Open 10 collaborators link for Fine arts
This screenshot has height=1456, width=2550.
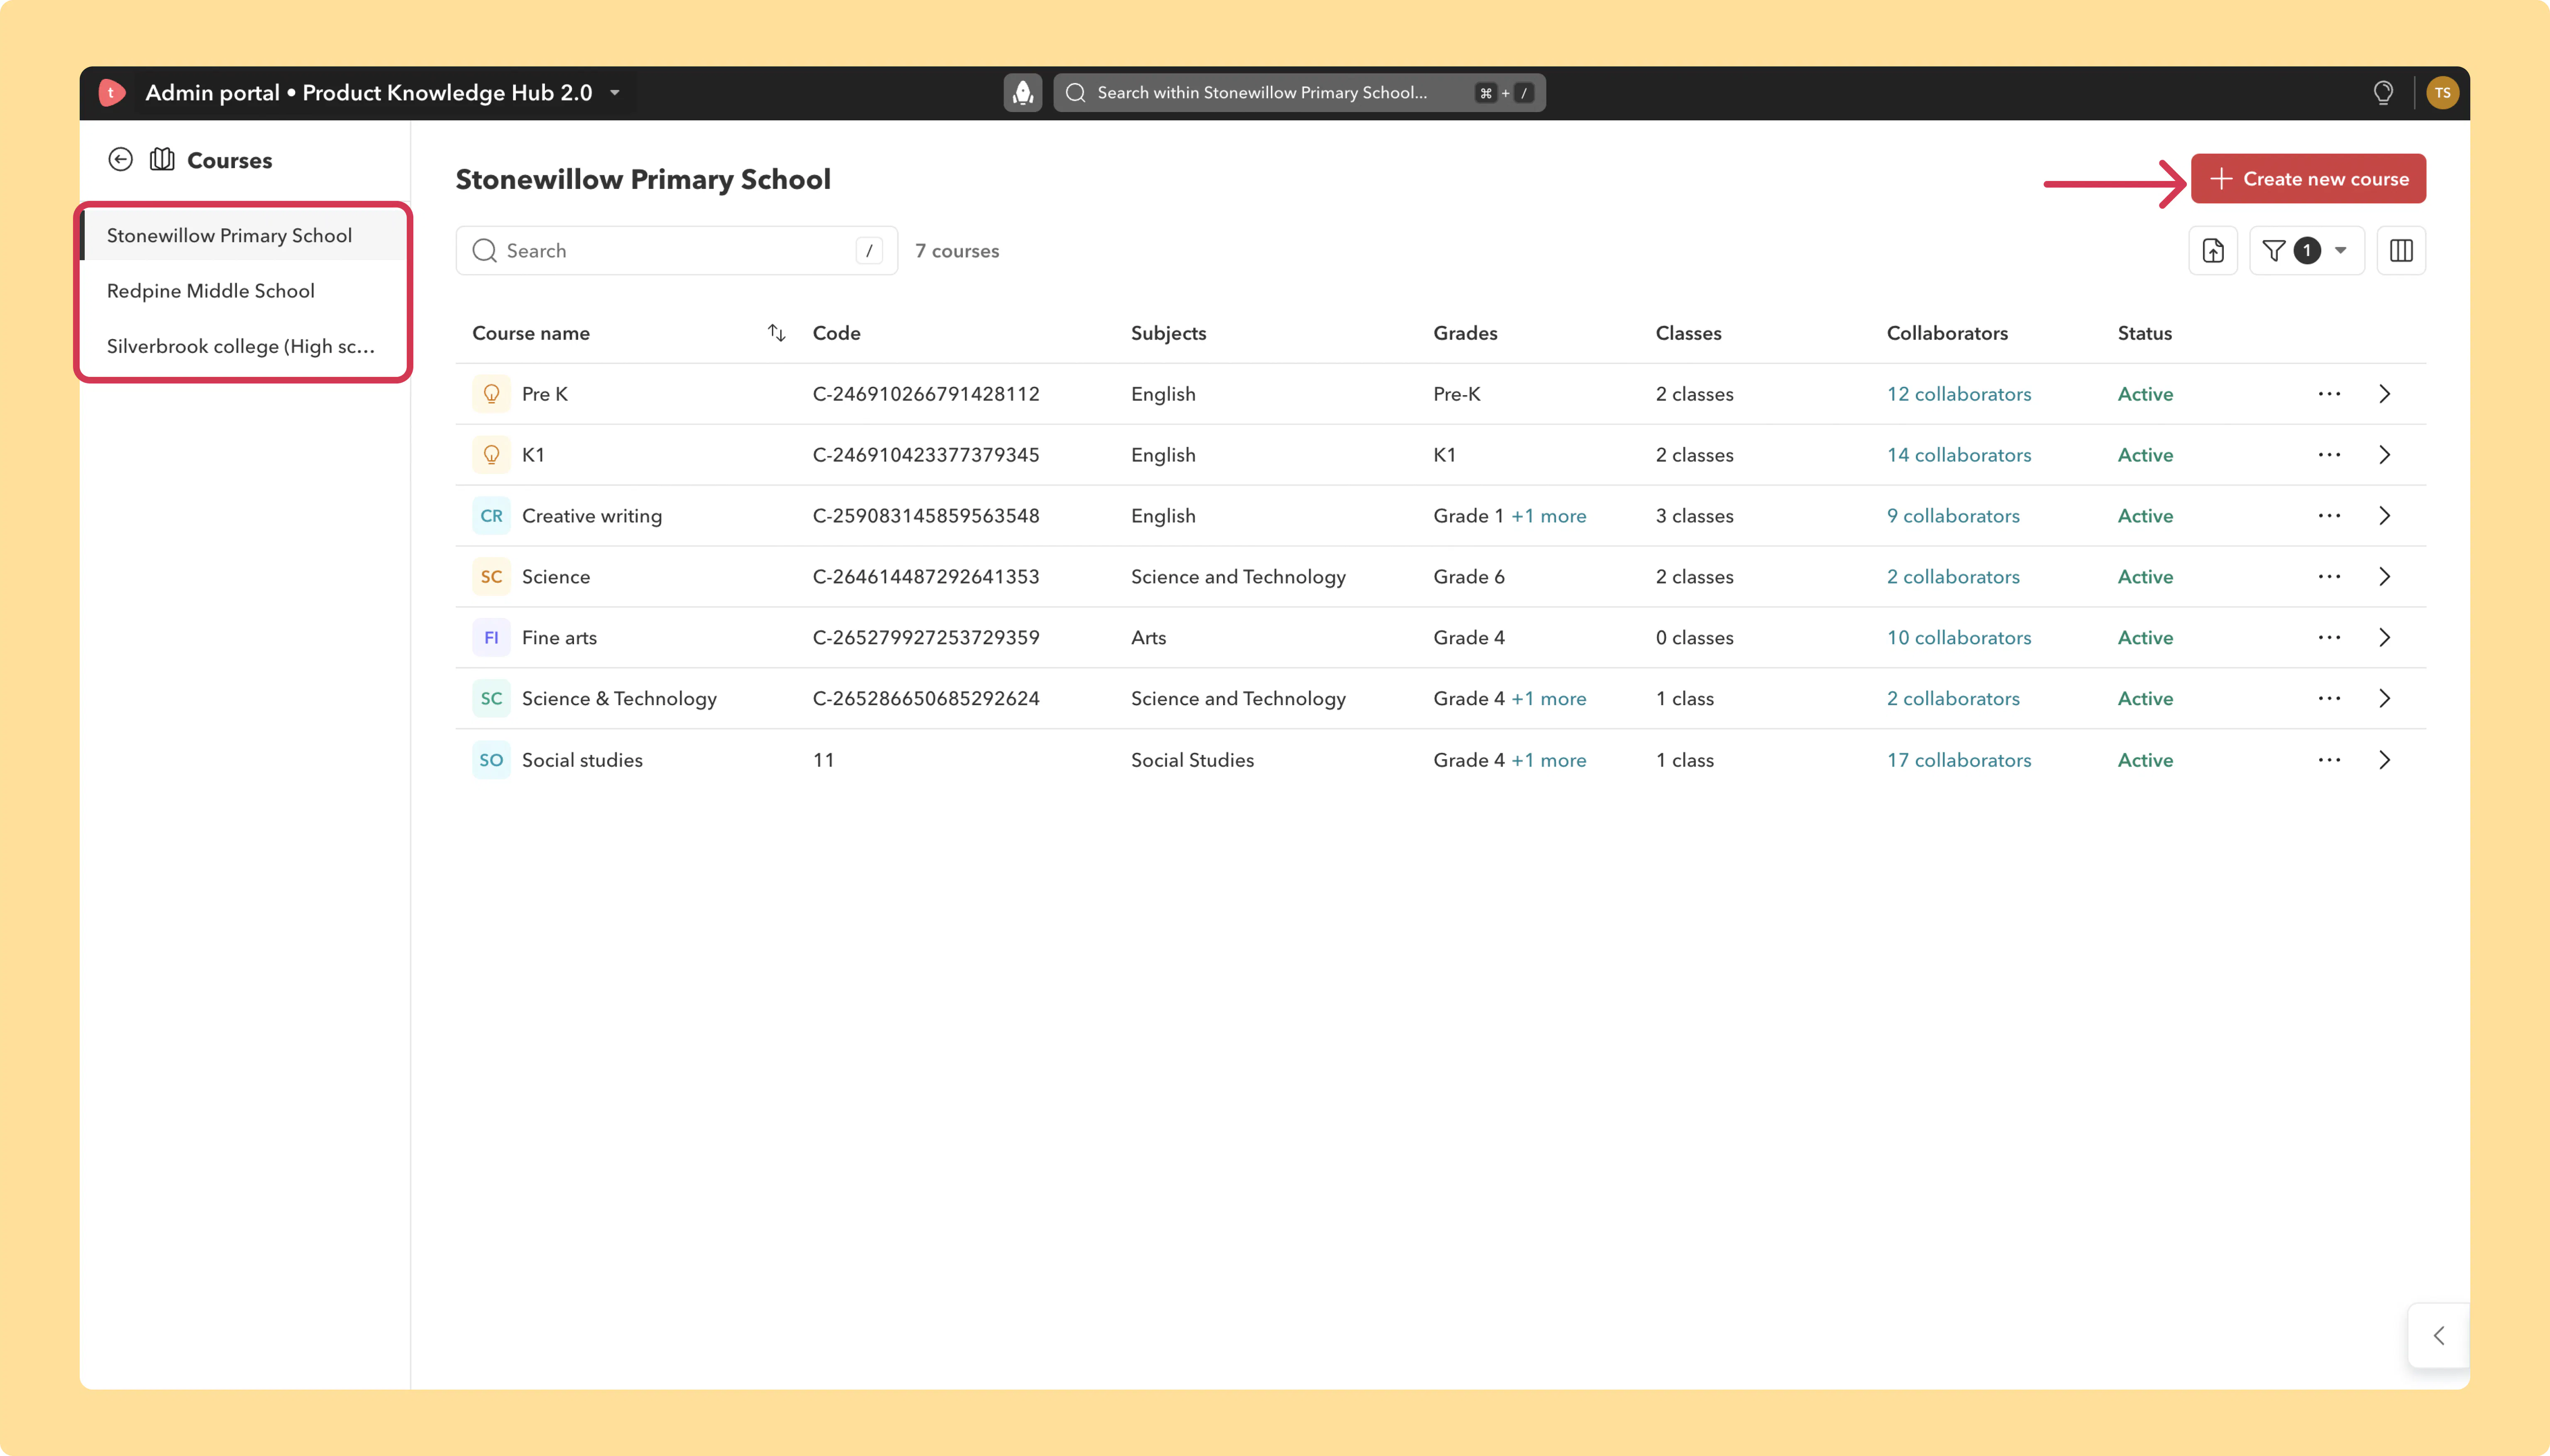1958,638
